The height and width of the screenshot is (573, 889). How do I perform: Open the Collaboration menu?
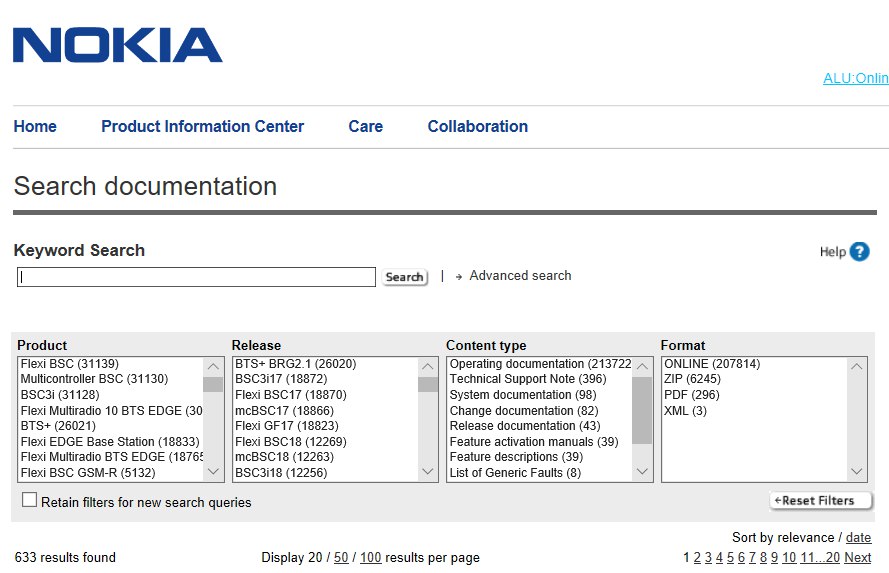click(x=477, y=126)
